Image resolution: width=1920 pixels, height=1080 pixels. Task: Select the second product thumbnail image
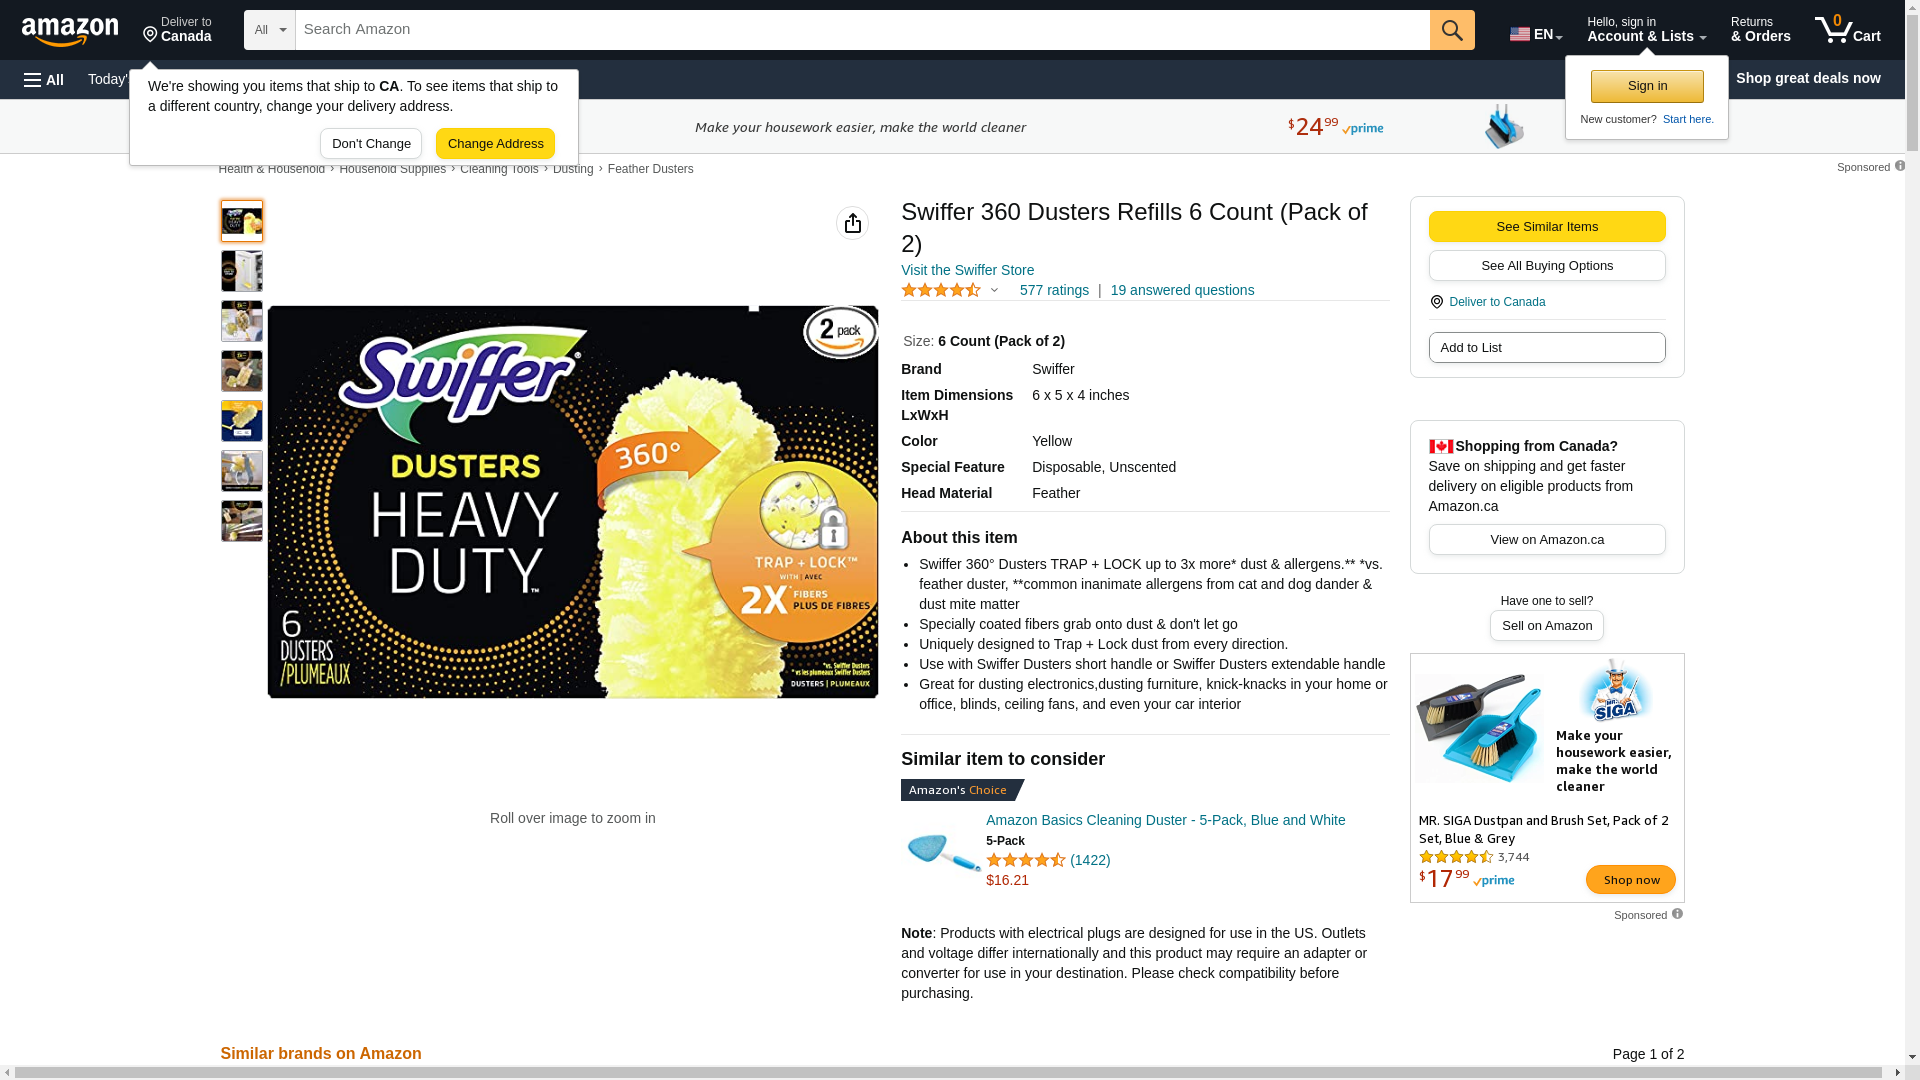(x=242, y=271)
